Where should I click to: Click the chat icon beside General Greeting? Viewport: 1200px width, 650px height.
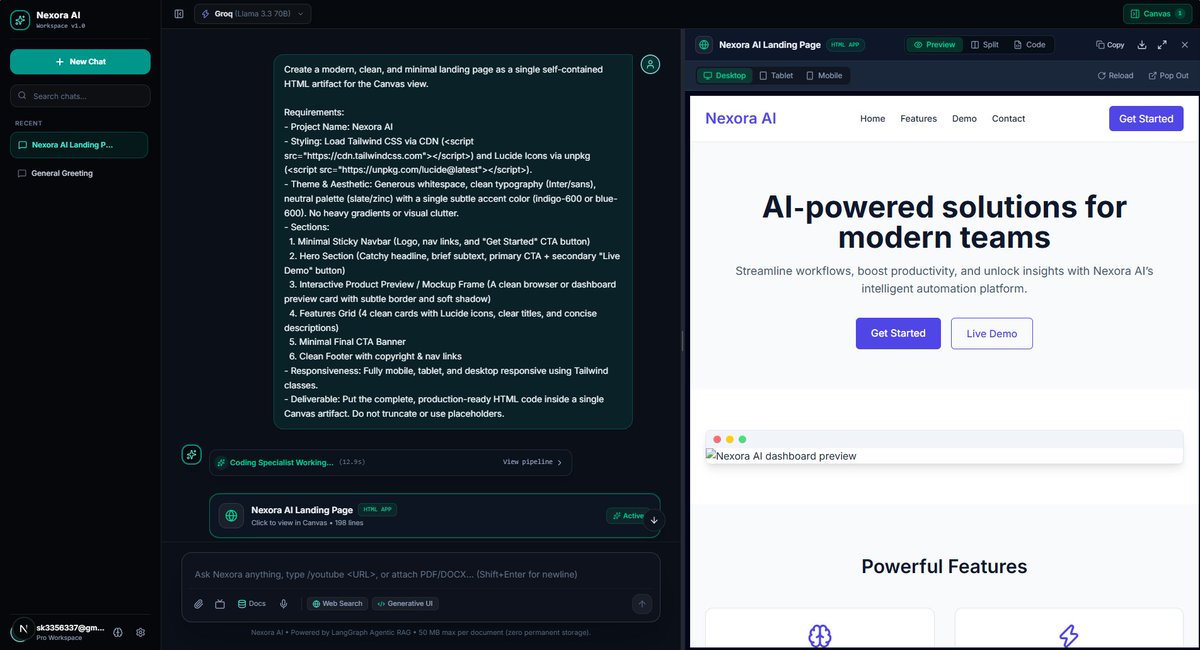tap(22, 173)
